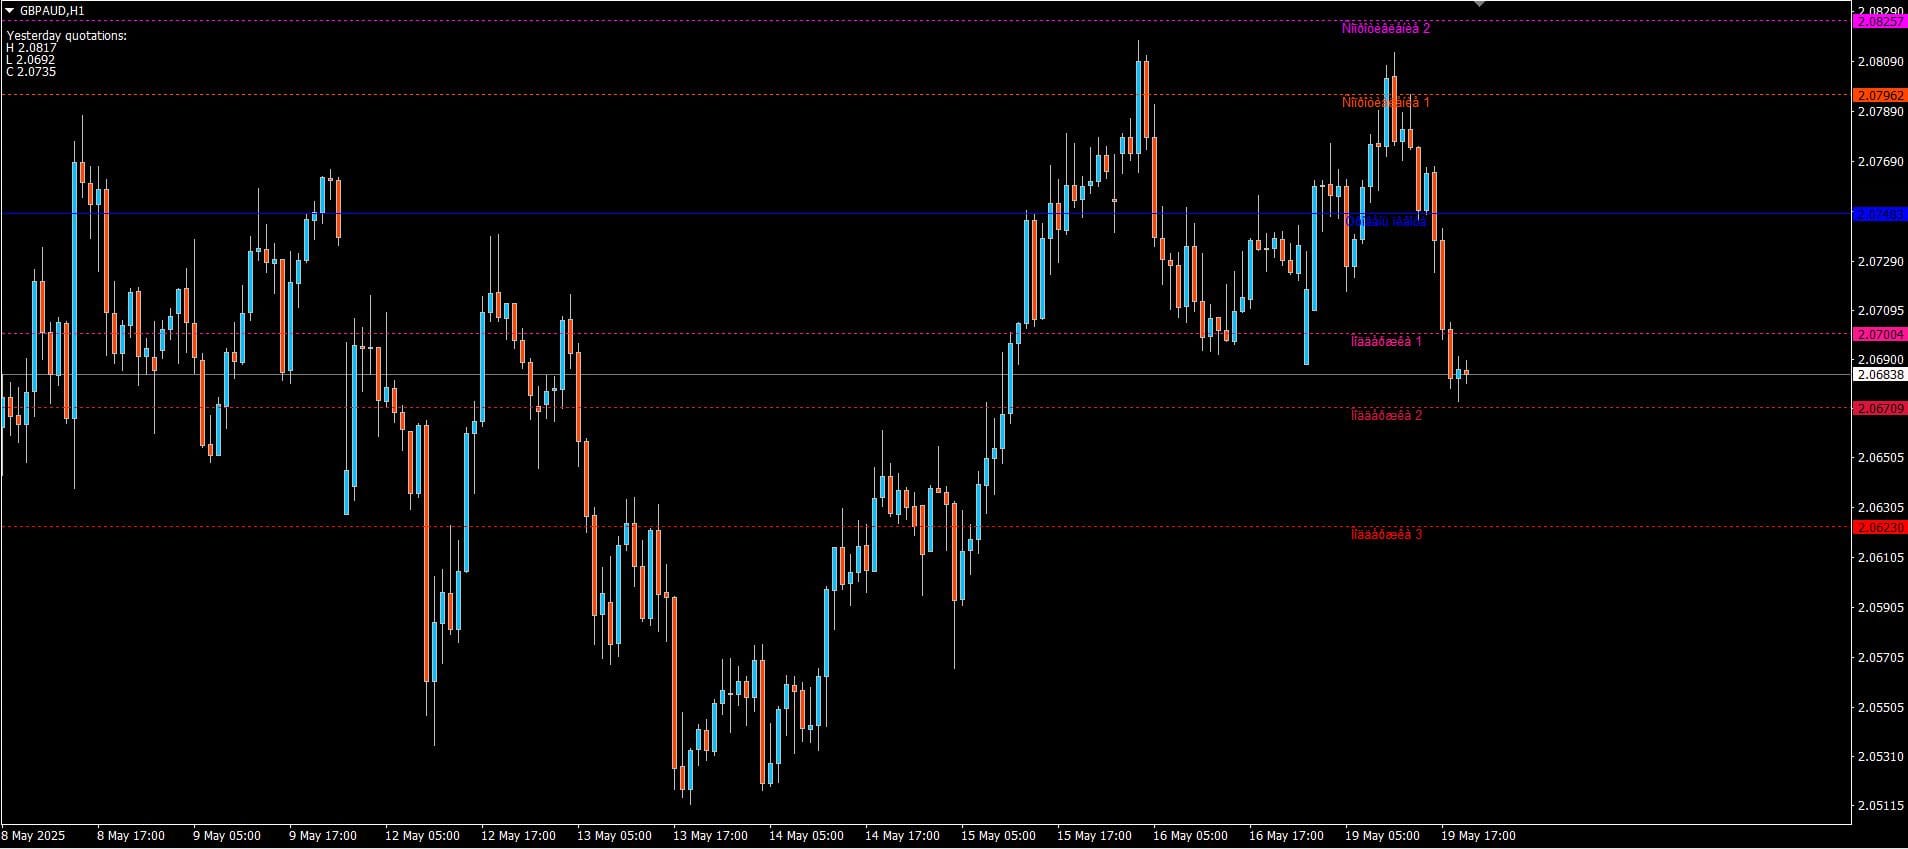Viewport: 1908px width, 849px height.
Task: Click the 19 May 17:00 time label
Action: tap(1477, 836)
